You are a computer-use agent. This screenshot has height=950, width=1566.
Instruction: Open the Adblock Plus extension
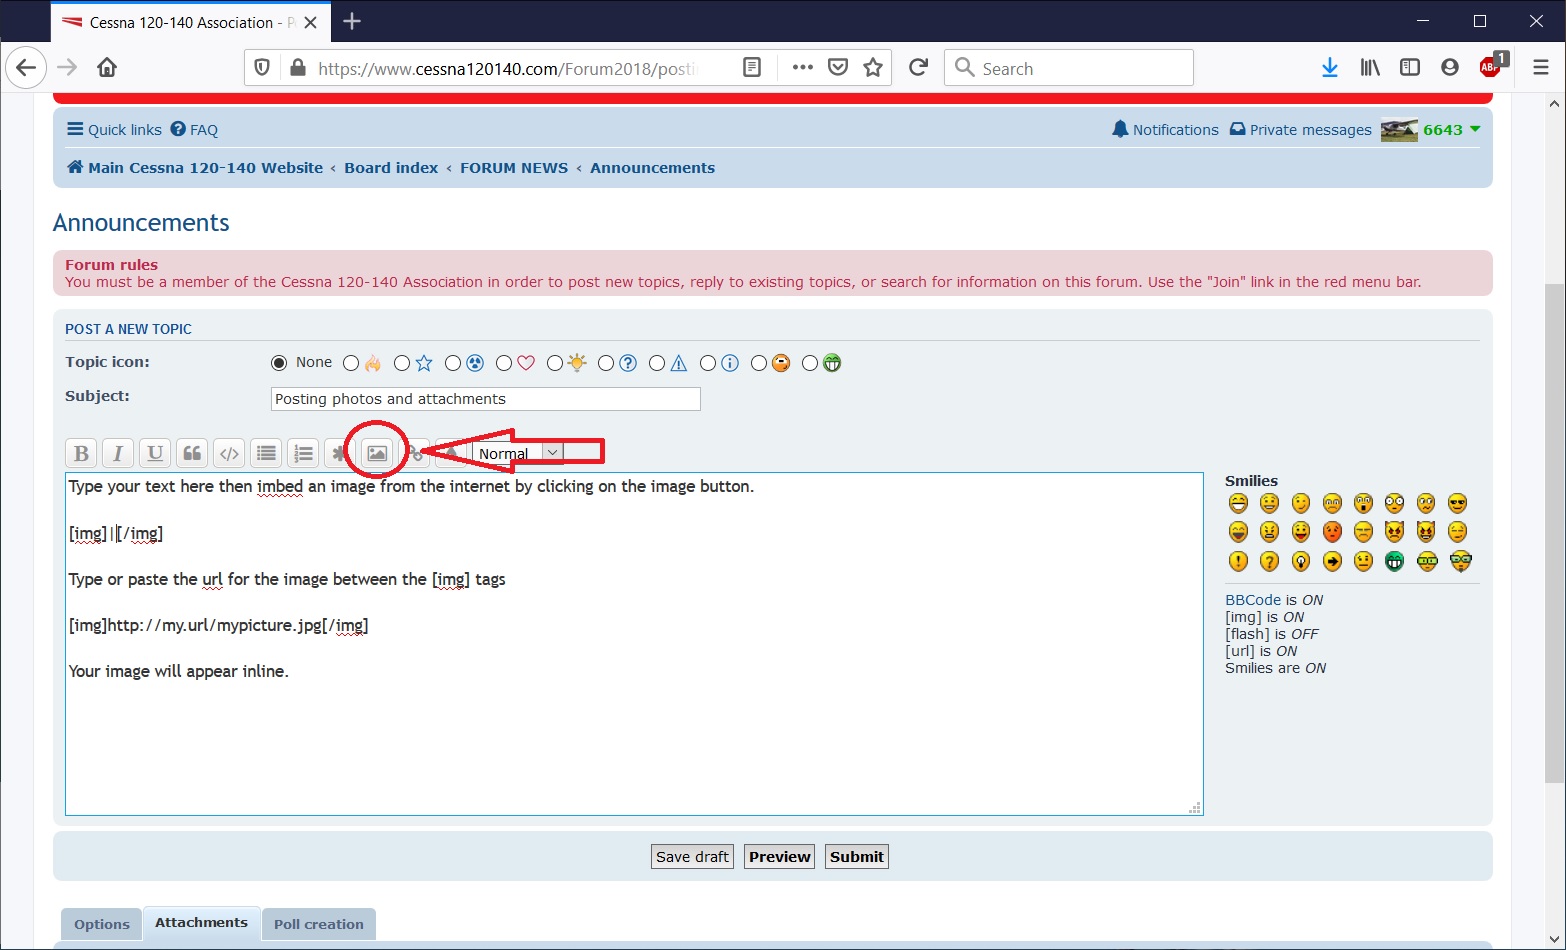tap(1491, 67)
